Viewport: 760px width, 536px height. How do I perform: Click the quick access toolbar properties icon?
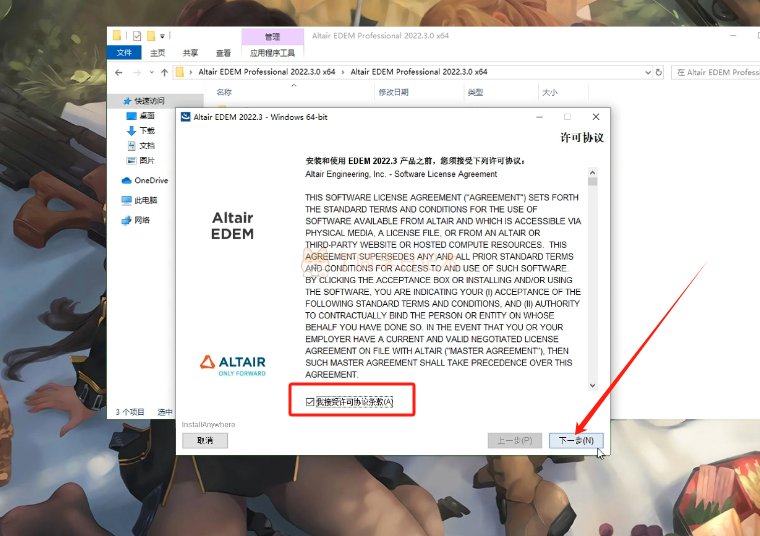pos(137,36)
